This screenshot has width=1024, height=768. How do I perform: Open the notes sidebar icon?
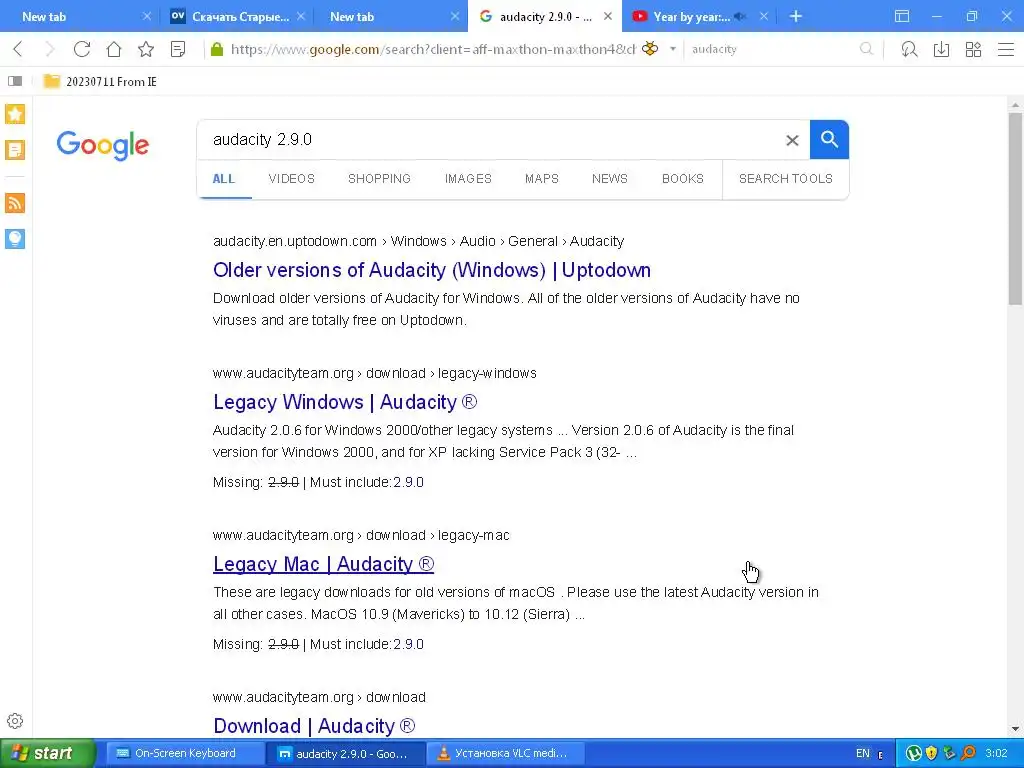(15, 150)
